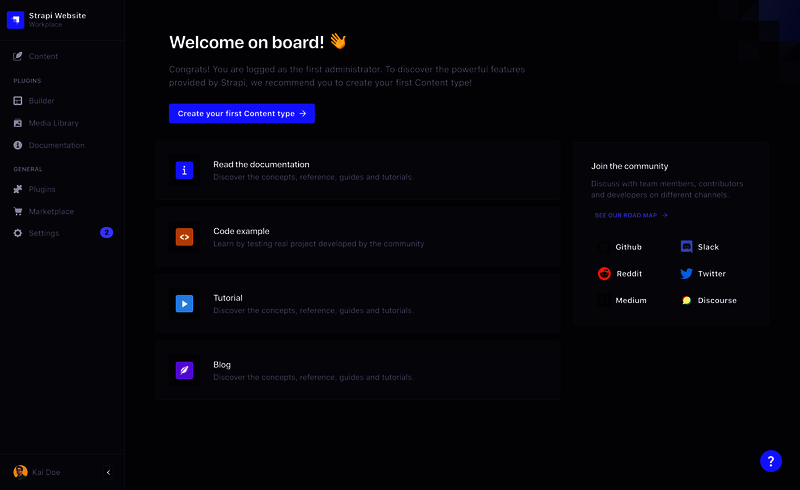Click the orange code brackets icon
This screenshot has height=490, width=800.
coord(185,237)
